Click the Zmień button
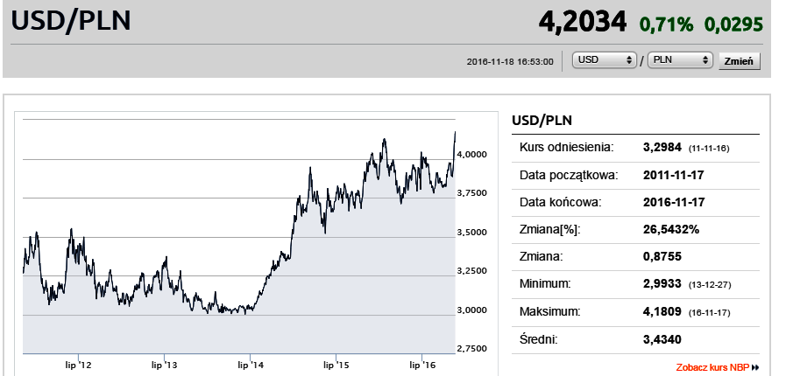The height and width of the screenshot is (376, 786). click(739, 61)
